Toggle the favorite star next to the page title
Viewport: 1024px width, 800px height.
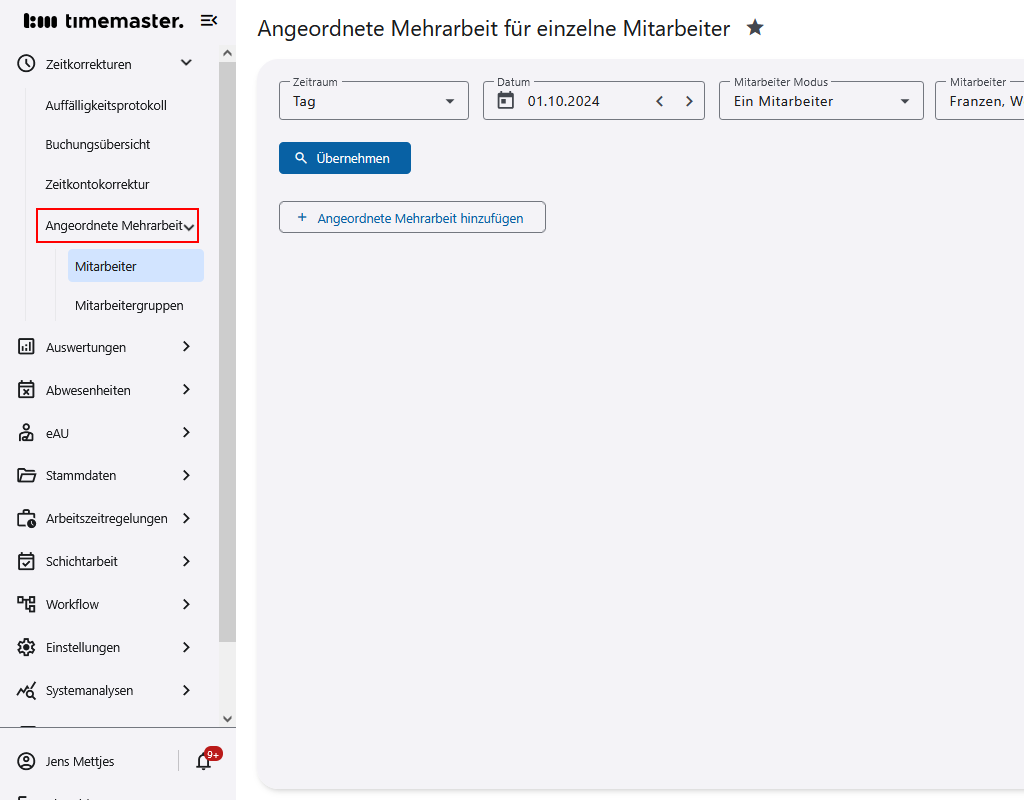pos(755,28)
